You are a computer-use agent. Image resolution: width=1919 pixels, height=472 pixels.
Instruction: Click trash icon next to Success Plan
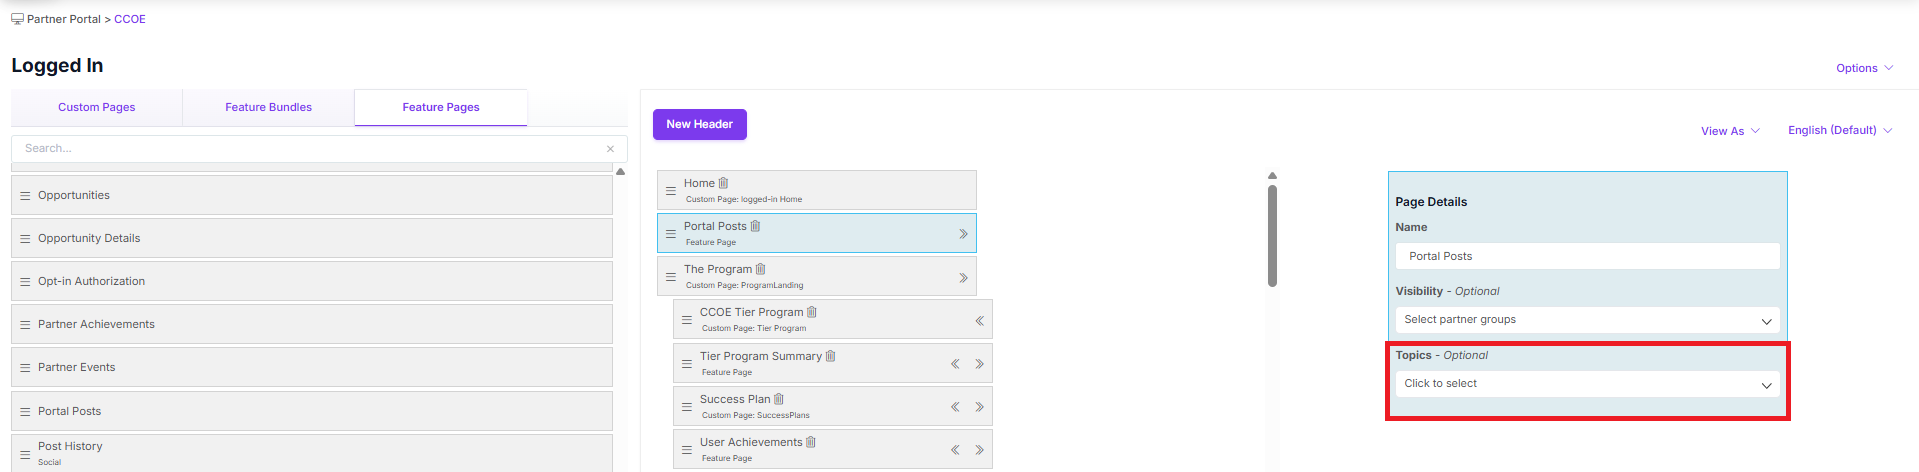[x=778, y=399]
